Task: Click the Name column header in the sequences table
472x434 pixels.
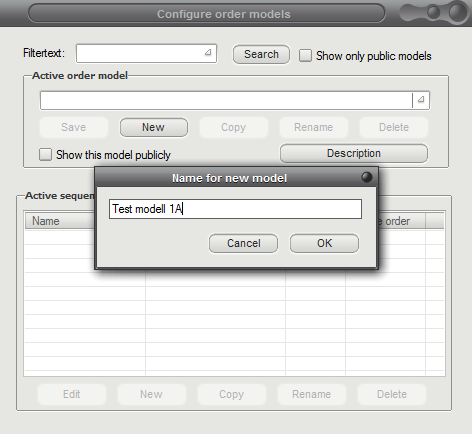Action: (x=60, y=221)
